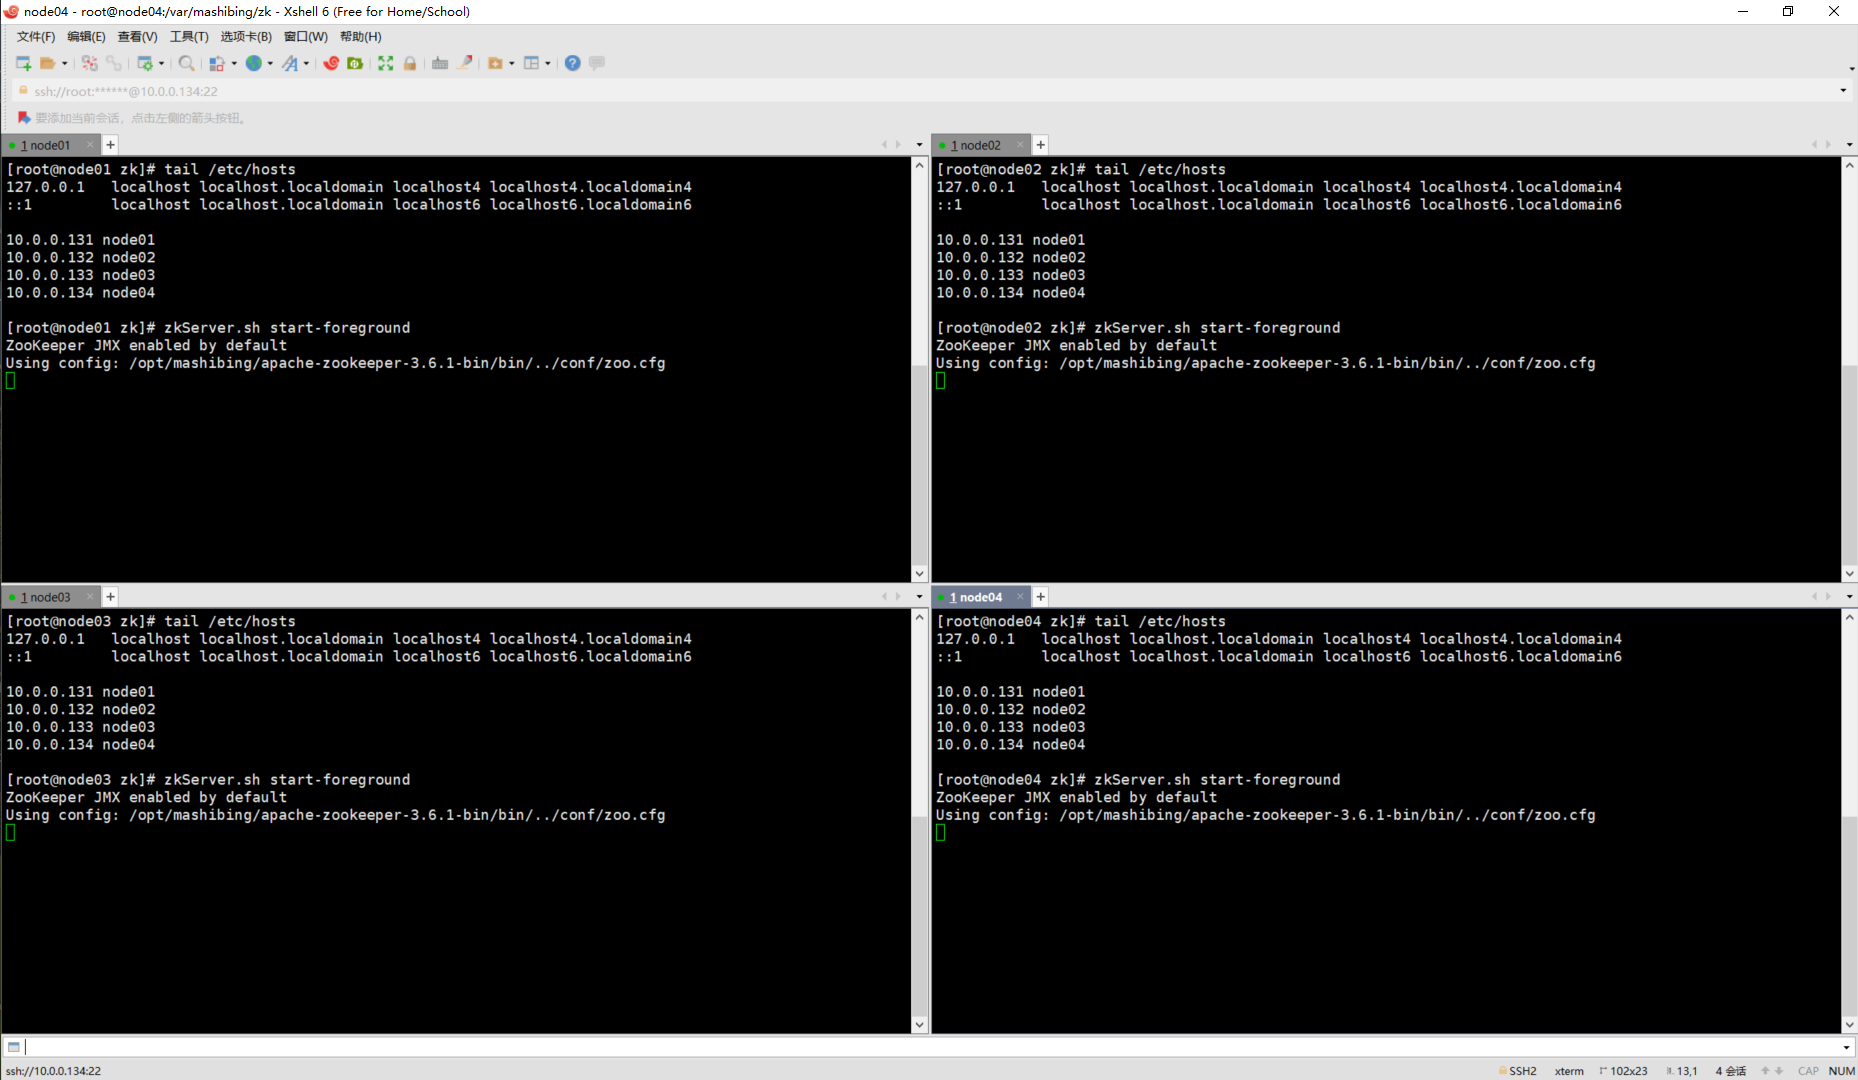Viewport: 1858px width, 1080px height.
Task: Expand new folder dropdown arrow
Action: (512, 63)
